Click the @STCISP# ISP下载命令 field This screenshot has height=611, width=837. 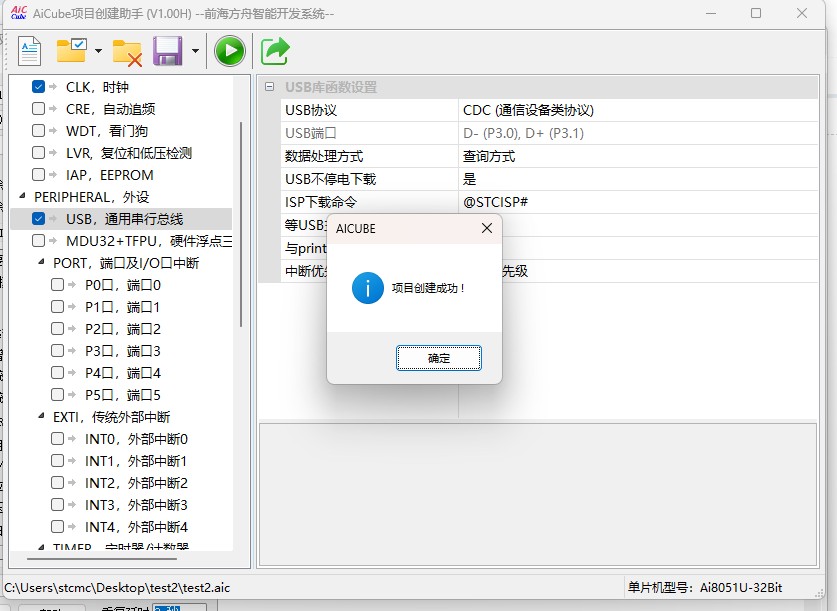pos(638,202)
